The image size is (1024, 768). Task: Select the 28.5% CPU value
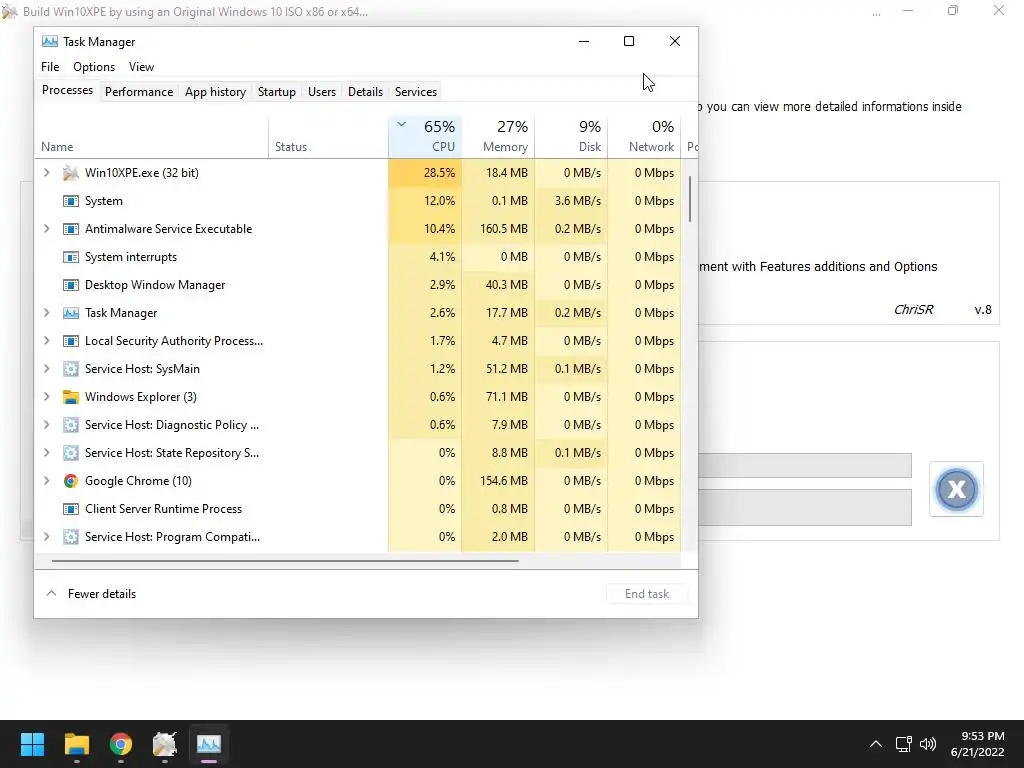[x=425, y=173]
